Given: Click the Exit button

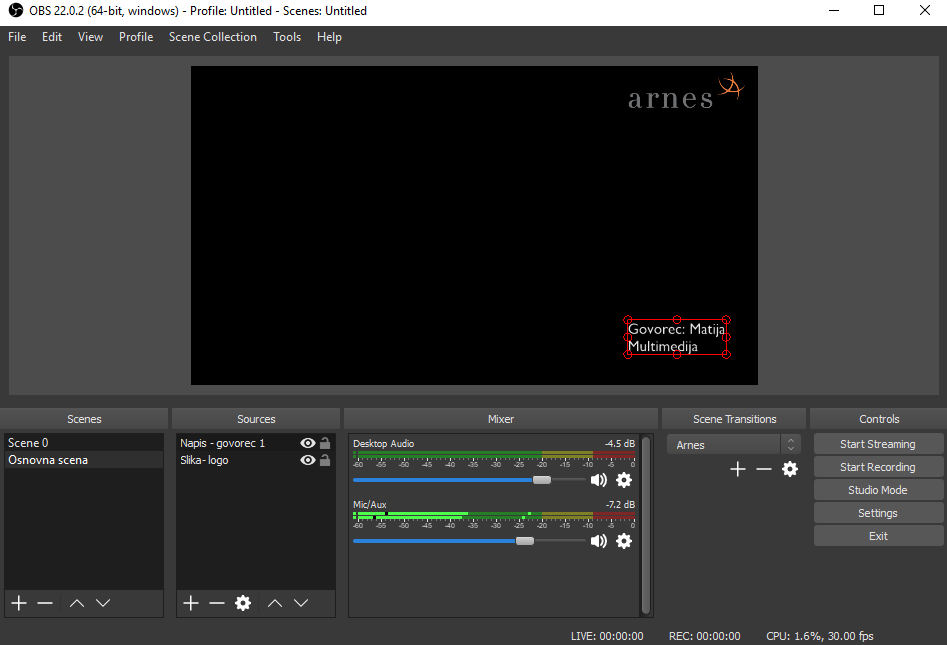Looking at the screenshot, I should (x=878, y=536).
